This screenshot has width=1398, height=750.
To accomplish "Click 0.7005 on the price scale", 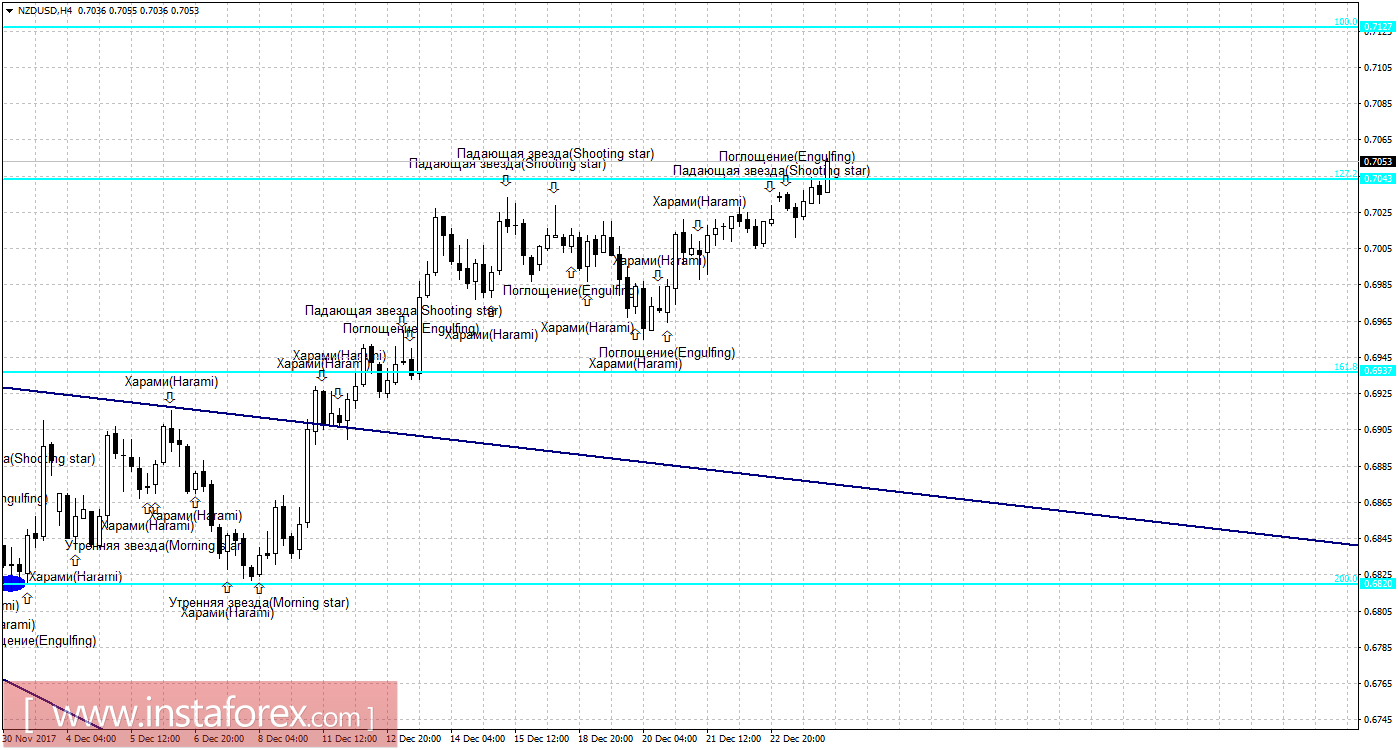I will coord(1378,248).
